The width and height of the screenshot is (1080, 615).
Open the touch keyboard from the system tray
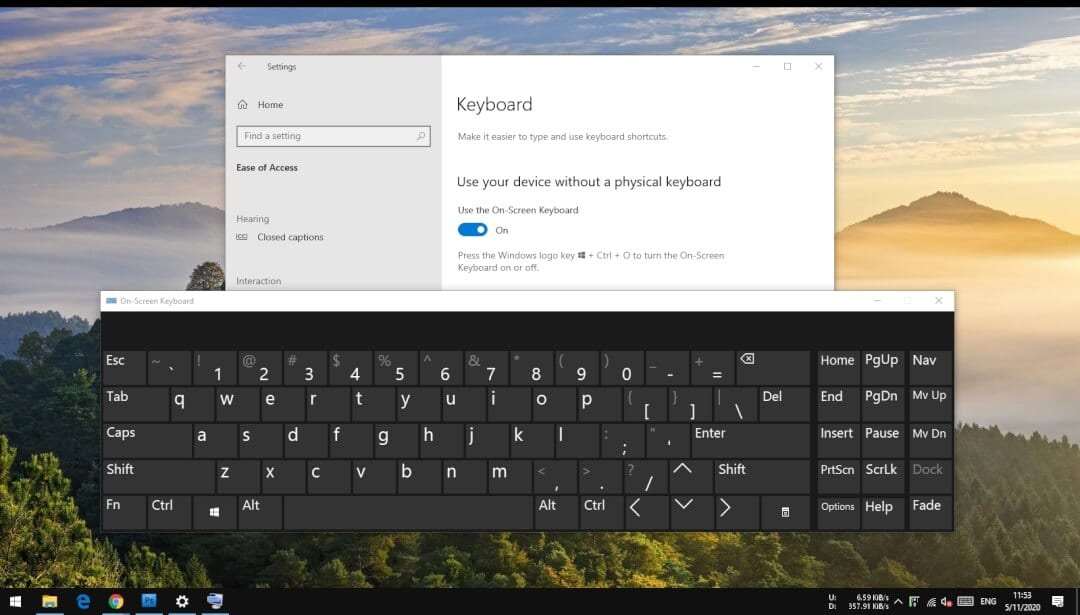[965, 602]
